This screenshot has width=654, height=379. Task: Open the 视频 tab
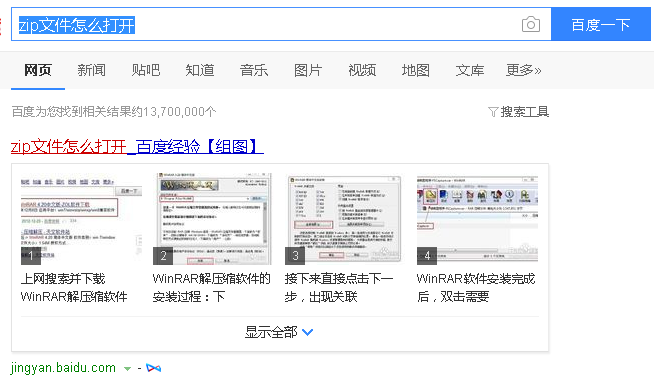[x=362, y=70]
